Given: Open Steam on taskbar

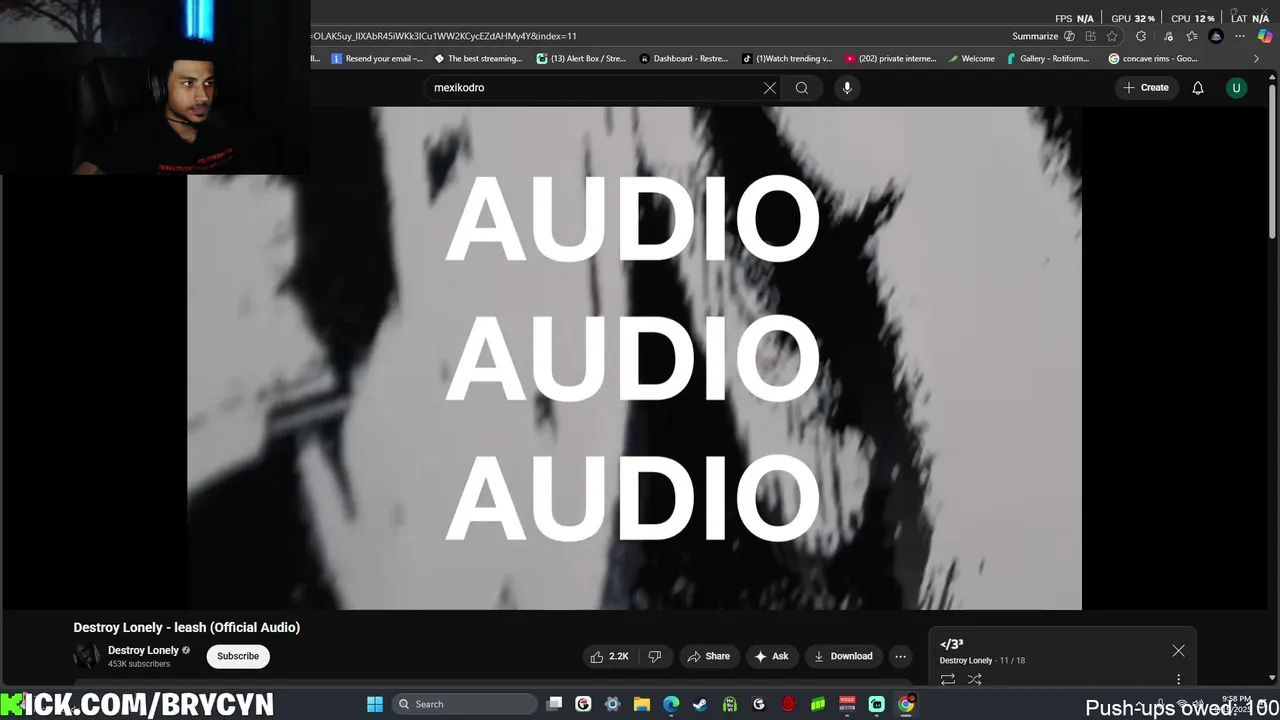Looking at the screenshot, I should coord(700,704).
